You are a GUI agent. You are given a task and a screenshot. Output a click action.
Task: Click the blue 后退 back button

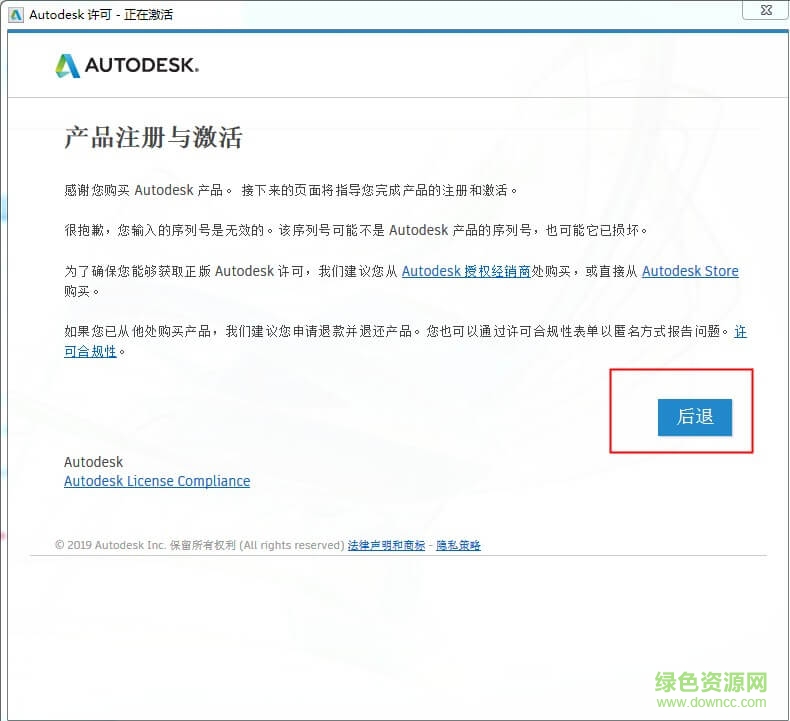[694, 417]
